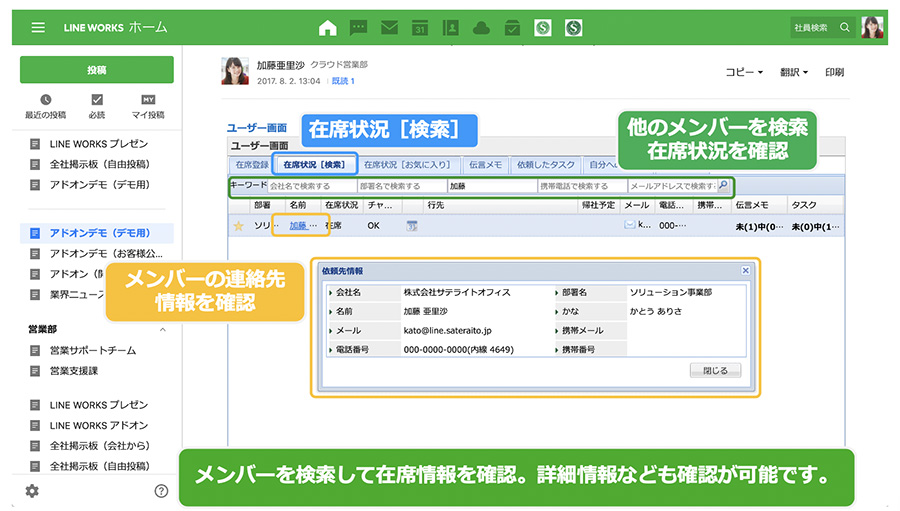Click the schedule calendar icon in the result row
Viewport: 900px width, 511px height.
pos(412,226)
